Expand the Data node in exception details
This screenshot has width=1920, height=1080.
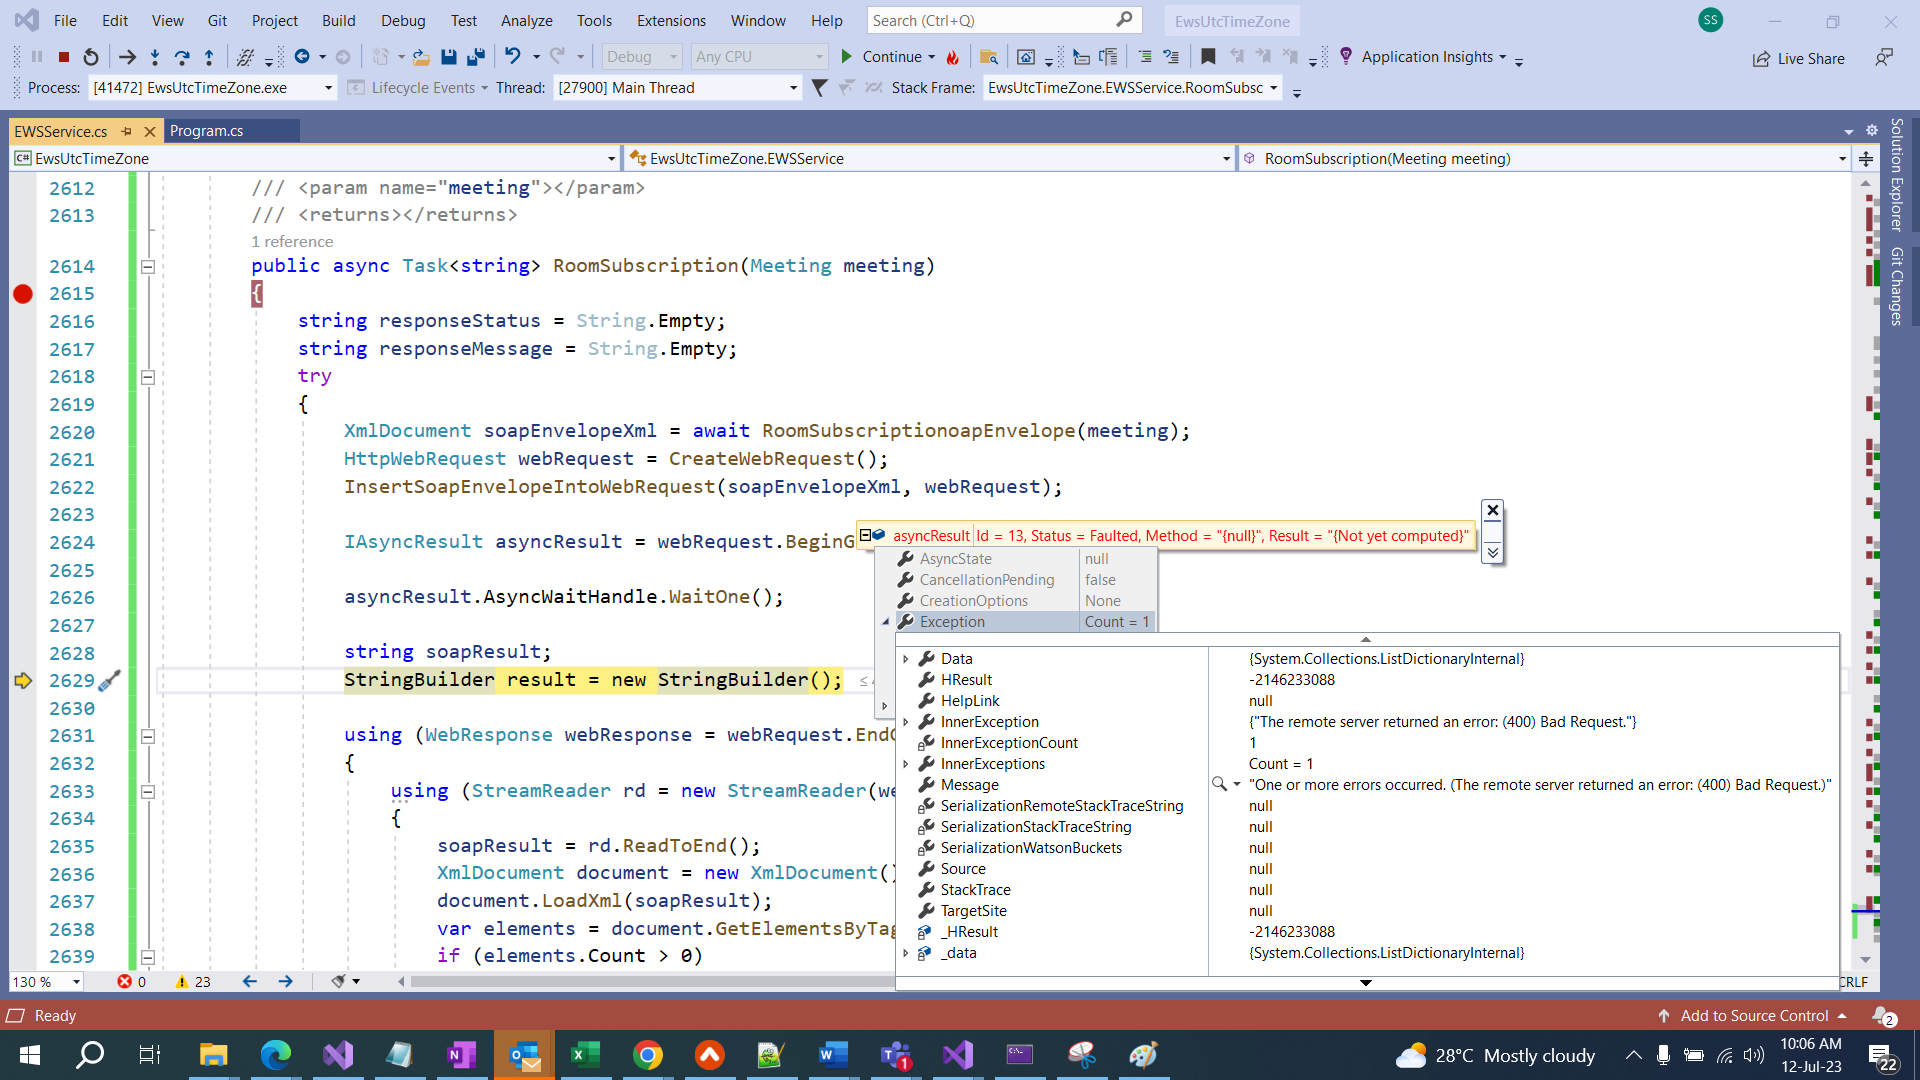907,658
